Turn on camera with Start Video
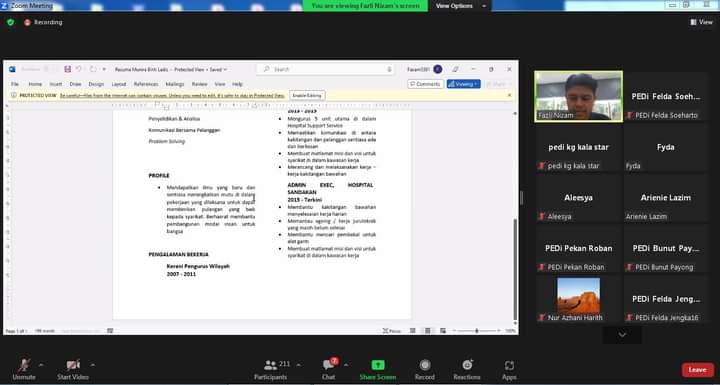 click(x=73, y=365)
